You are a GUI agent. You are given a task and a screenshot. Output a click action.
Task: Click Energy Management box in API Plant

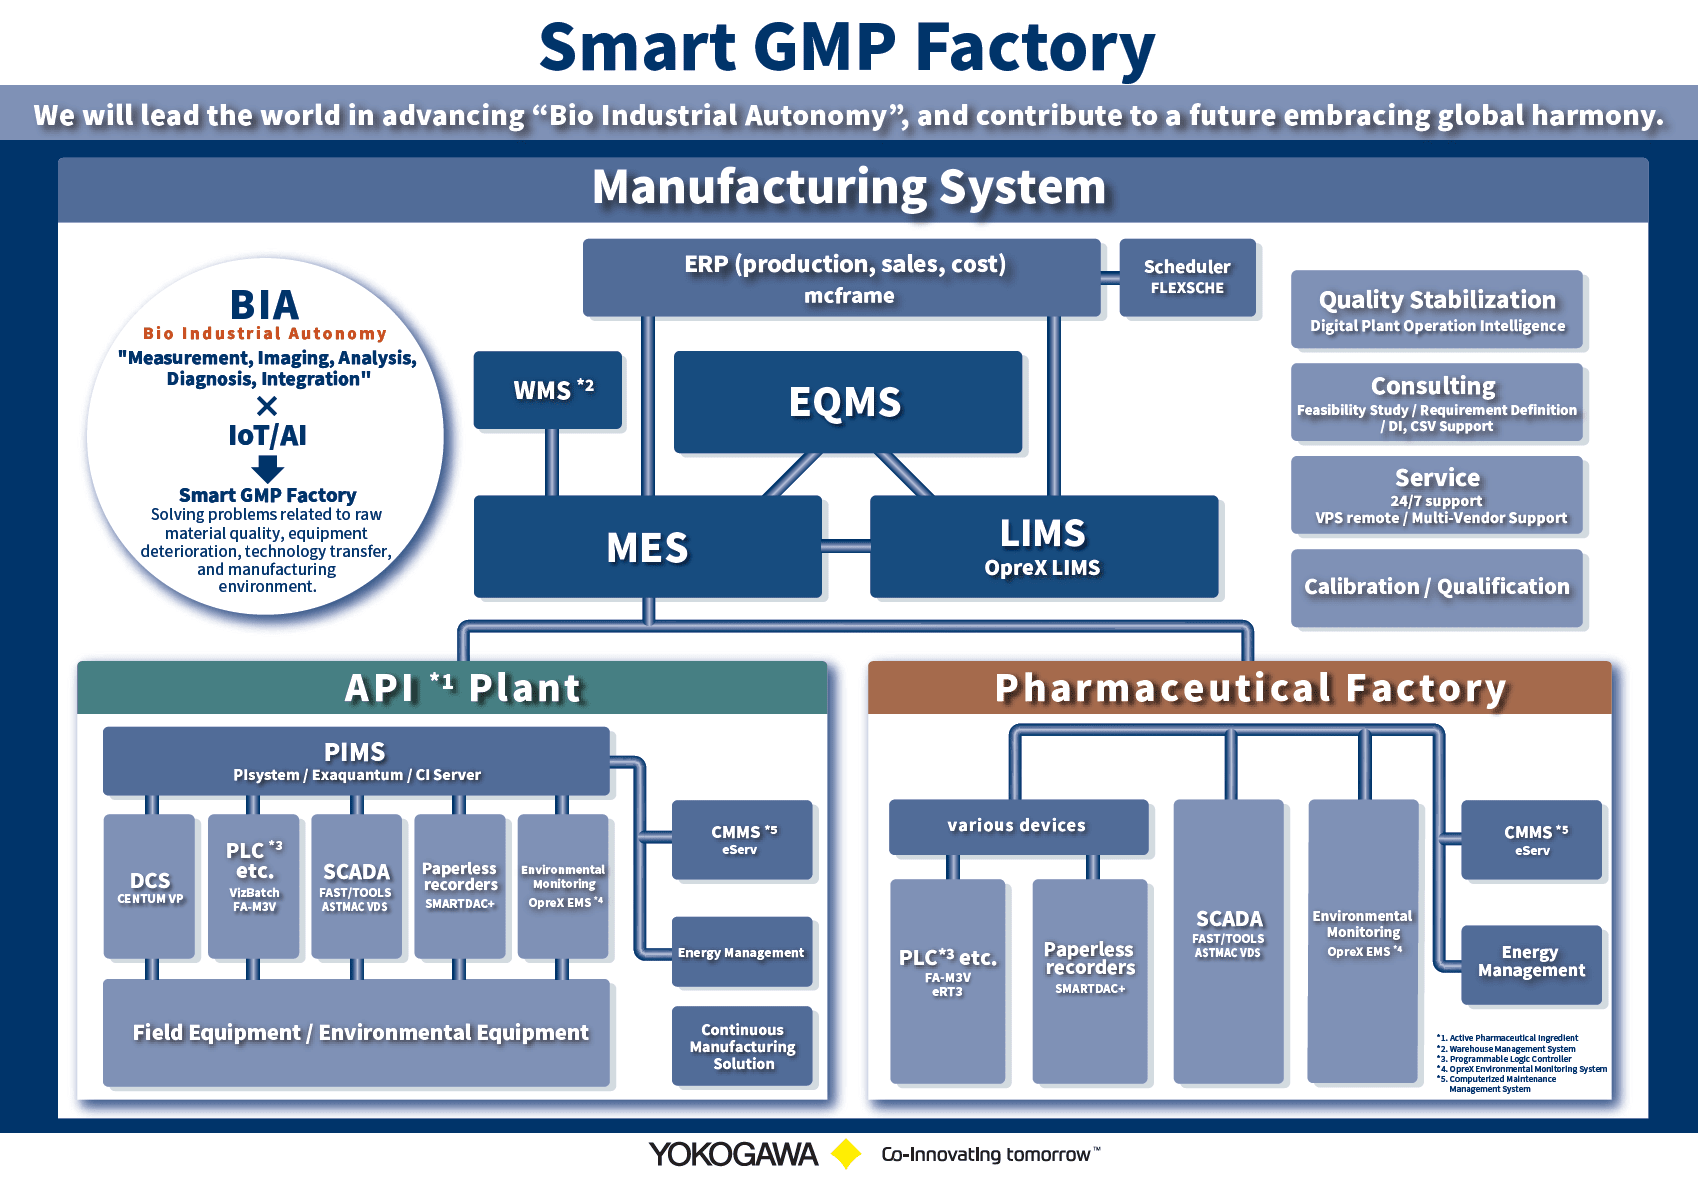[x=742, y=952]
